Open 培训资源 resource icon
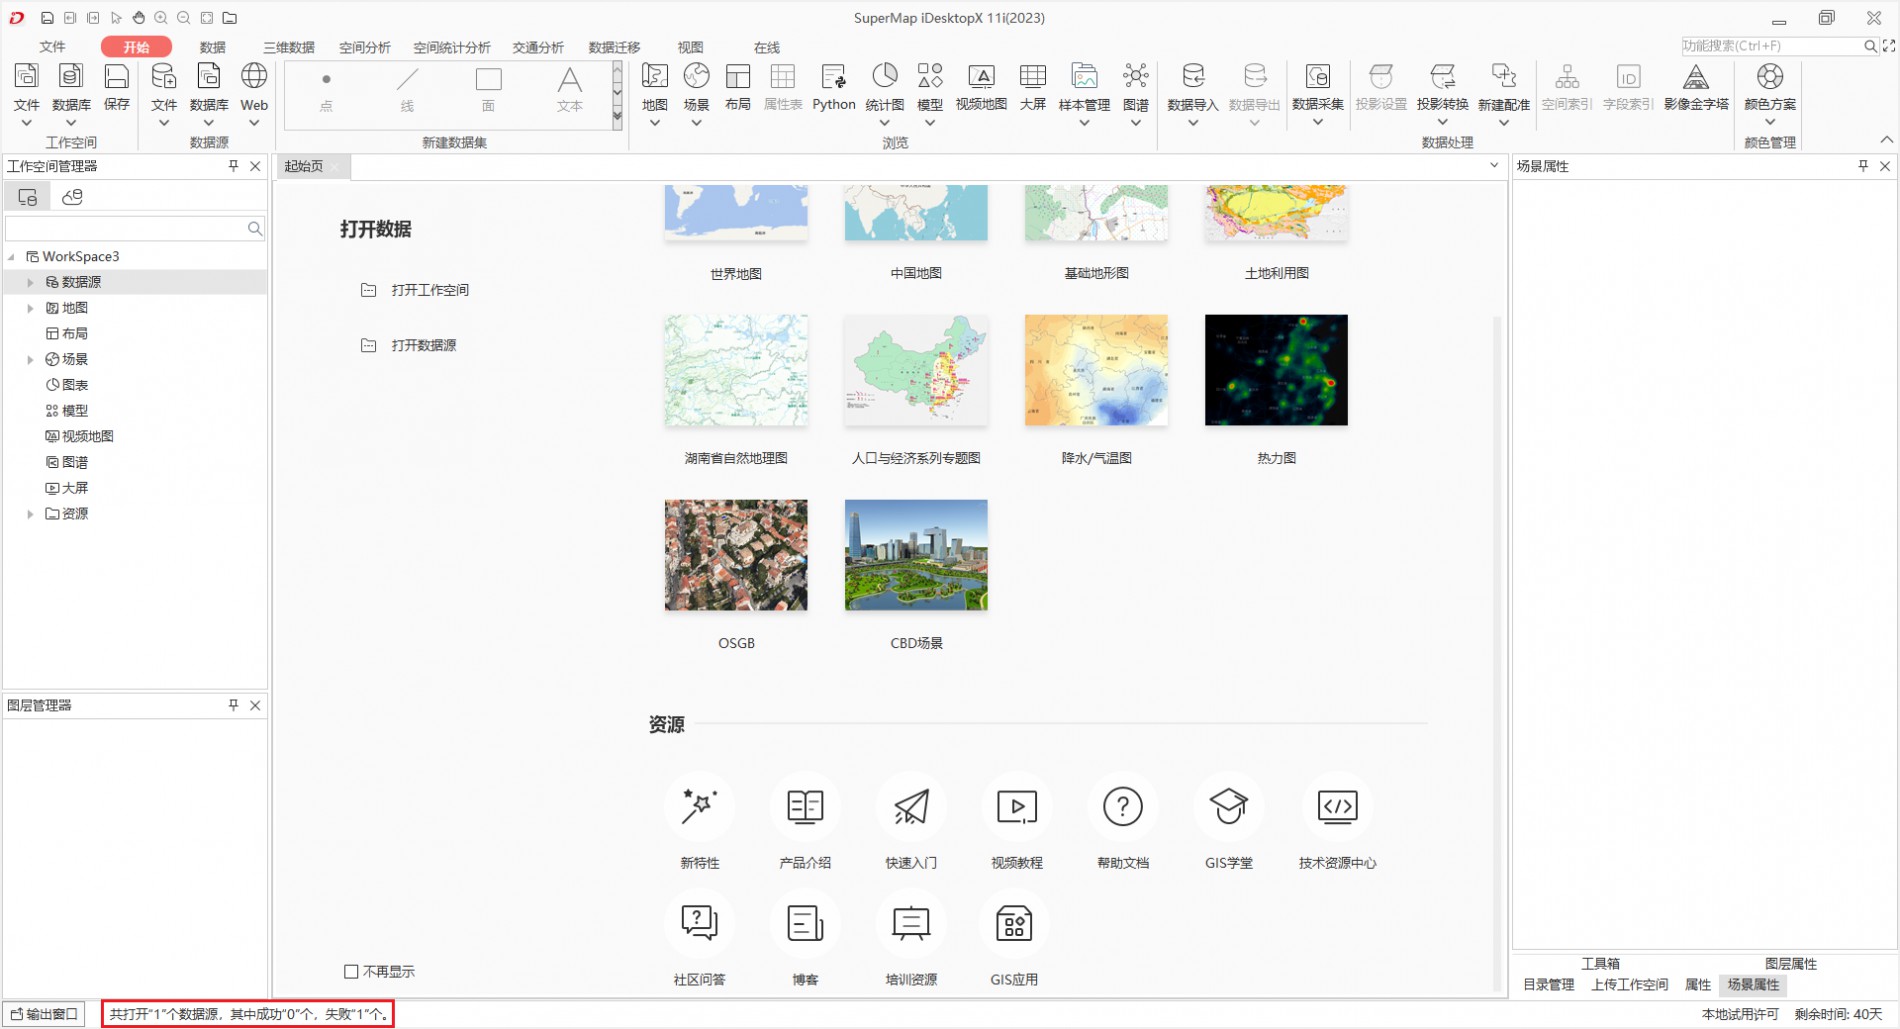This screenshot has width=1900, height=1029. [x=911, y=923]
